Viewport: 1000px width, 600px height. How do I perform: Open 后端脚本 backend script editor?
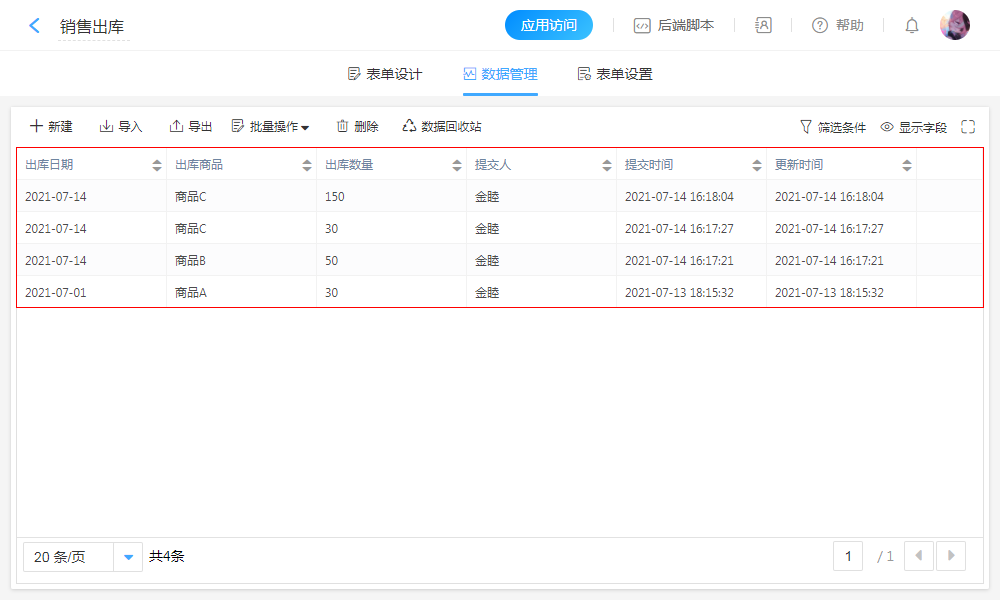click(674, 26)
